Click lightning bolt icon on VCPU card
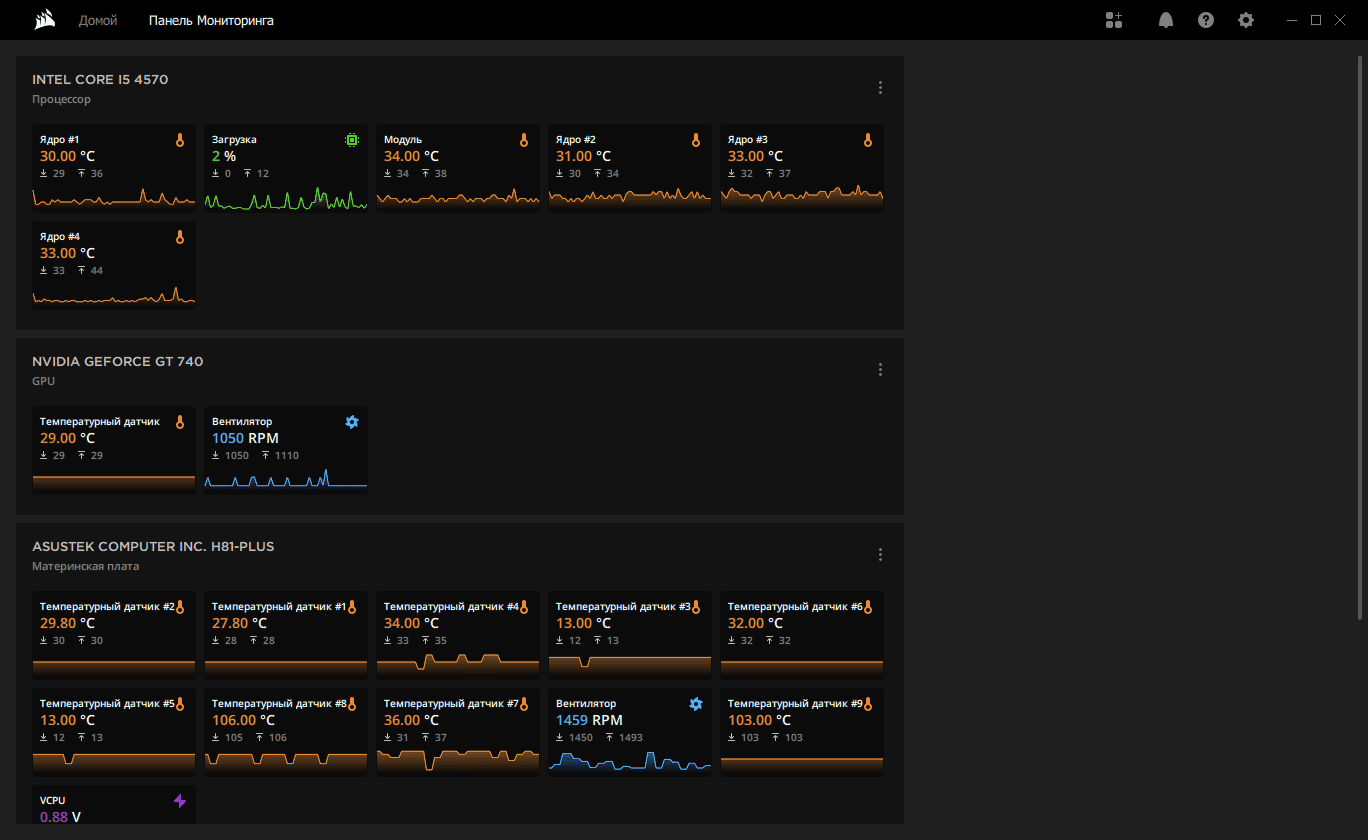Viewport: 1368px width, 840px height. (180, 801)
